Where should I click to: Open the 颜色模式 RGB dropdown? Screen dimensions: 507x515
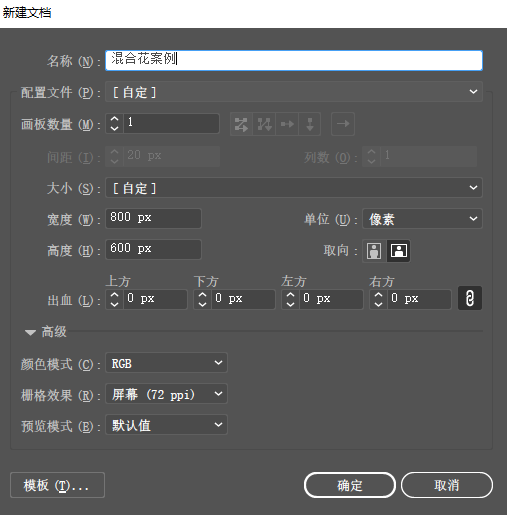coord(166,363)
